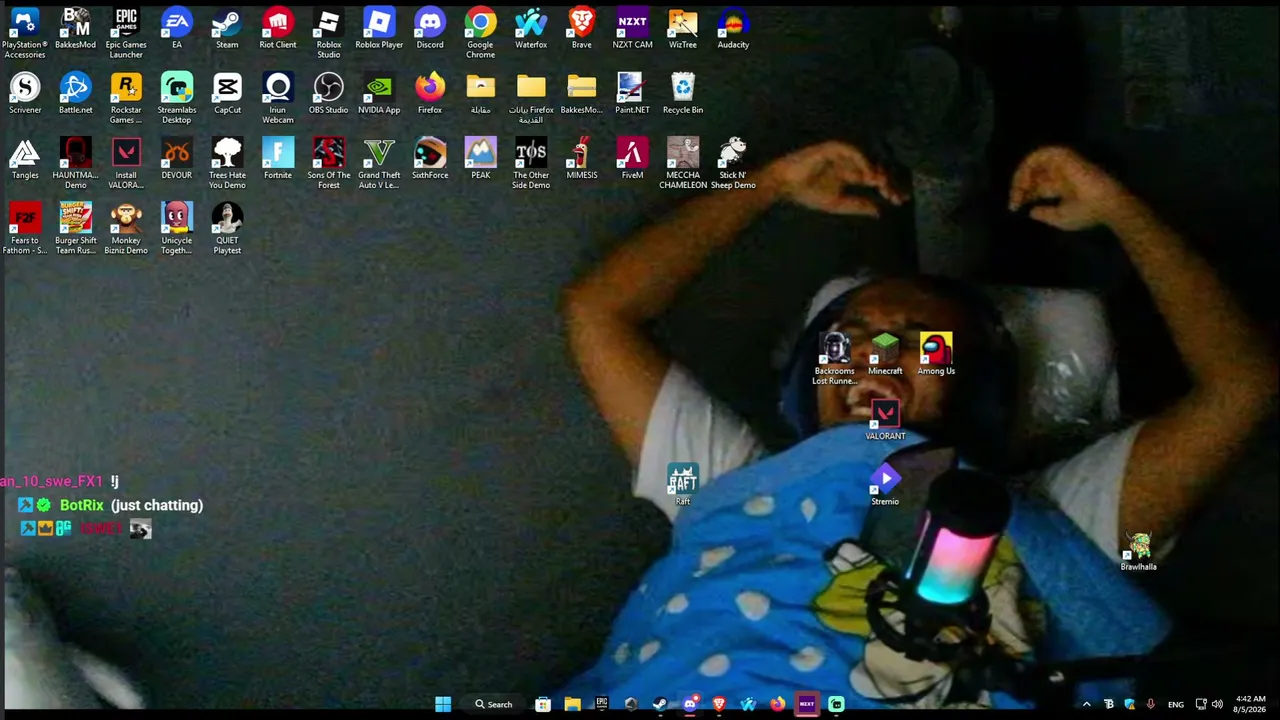1280x720 pixels.
Task: Launch Riot Client desktop icon
Action: point(278,28)
